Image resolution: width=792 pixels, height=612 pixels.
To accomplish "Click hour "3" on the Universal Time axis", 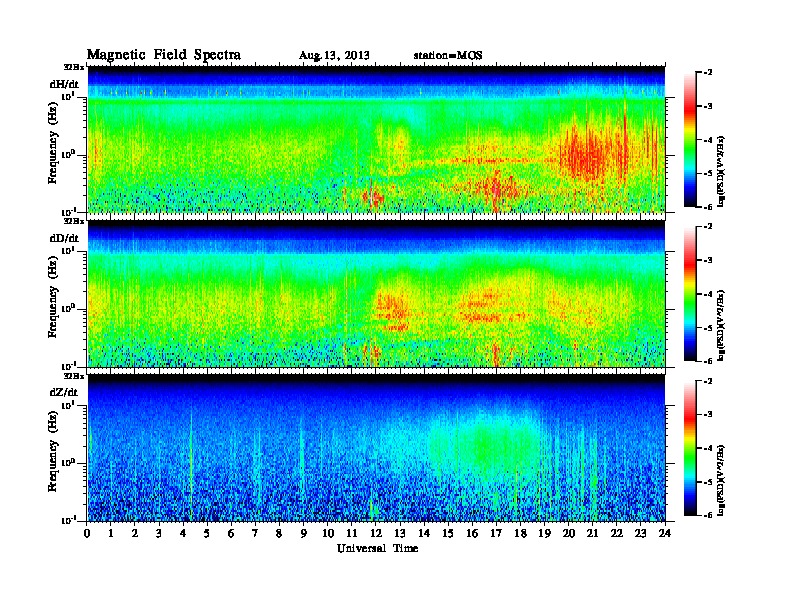I will click(159, 533).
